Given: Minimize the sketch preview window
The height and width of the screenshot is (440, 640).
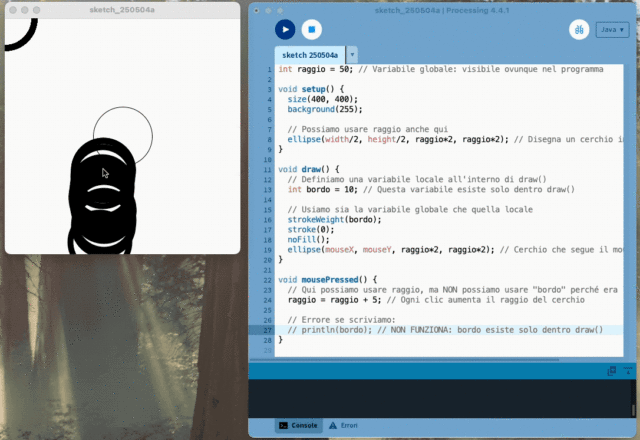Looking at the screenshot, I should (25, 8).
